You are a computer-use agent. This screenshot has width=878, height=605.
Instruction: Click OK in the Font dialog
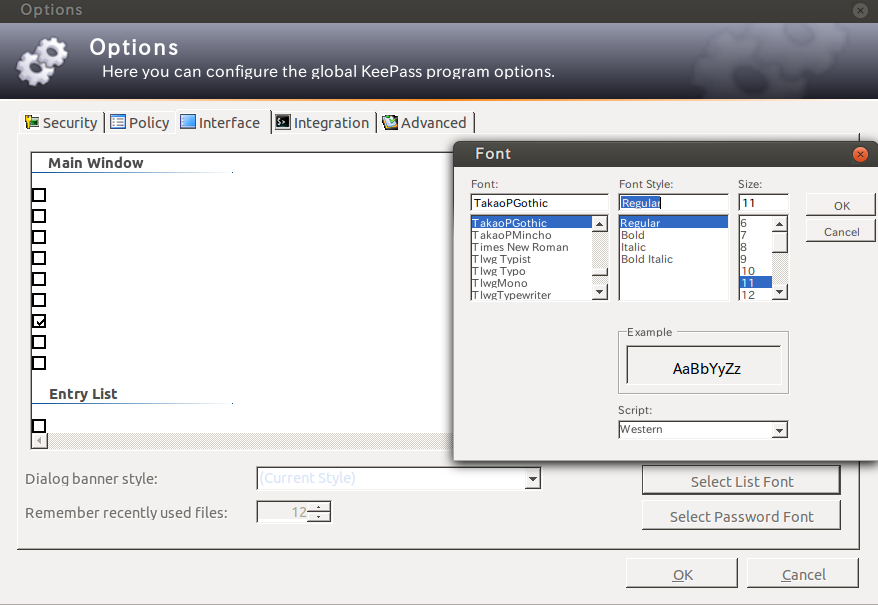(x=841, y=206)
